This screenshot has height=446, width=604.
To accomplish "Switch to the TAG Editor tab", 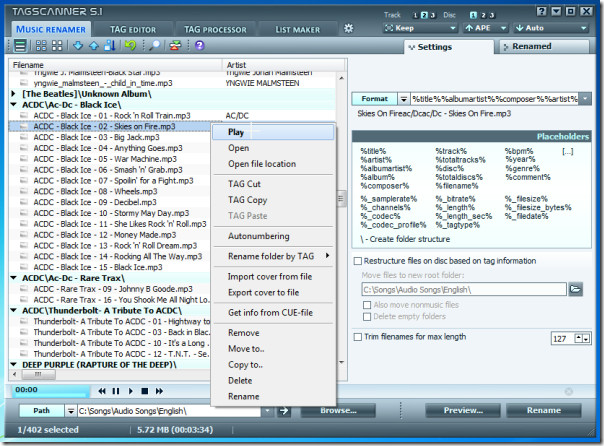I will (x=133, y=29).
